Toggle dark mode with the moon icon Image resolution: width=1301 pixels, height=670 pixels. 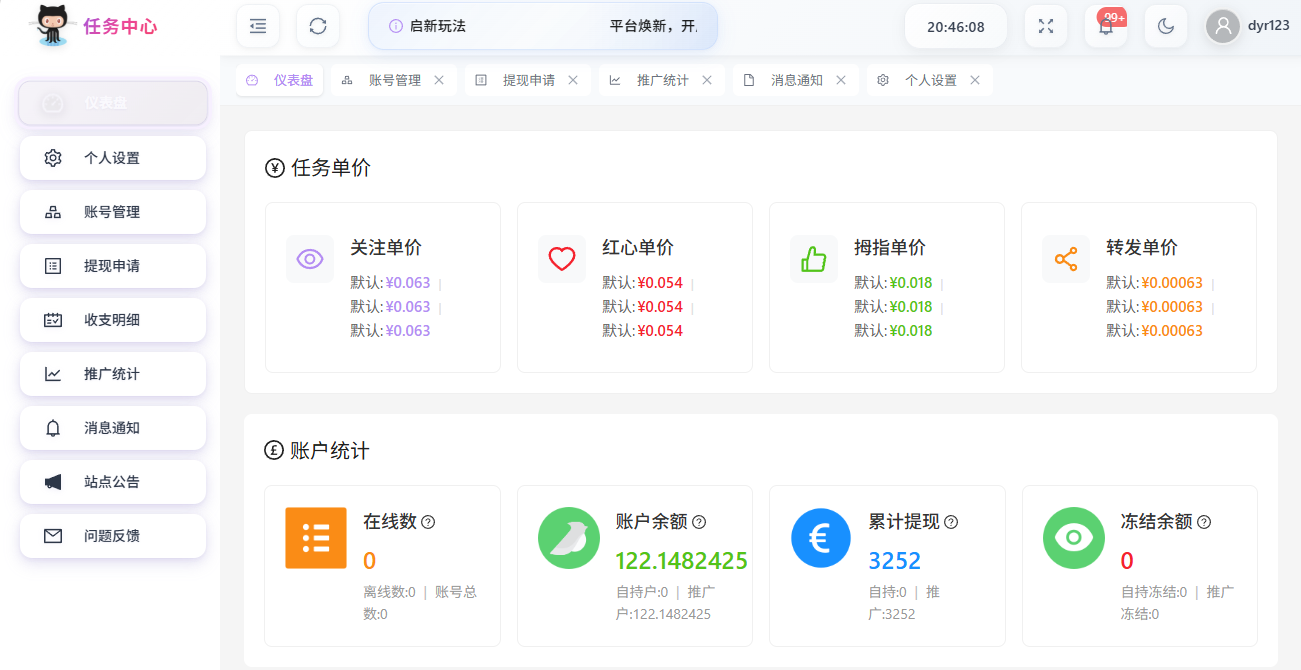click(1166, 26)
